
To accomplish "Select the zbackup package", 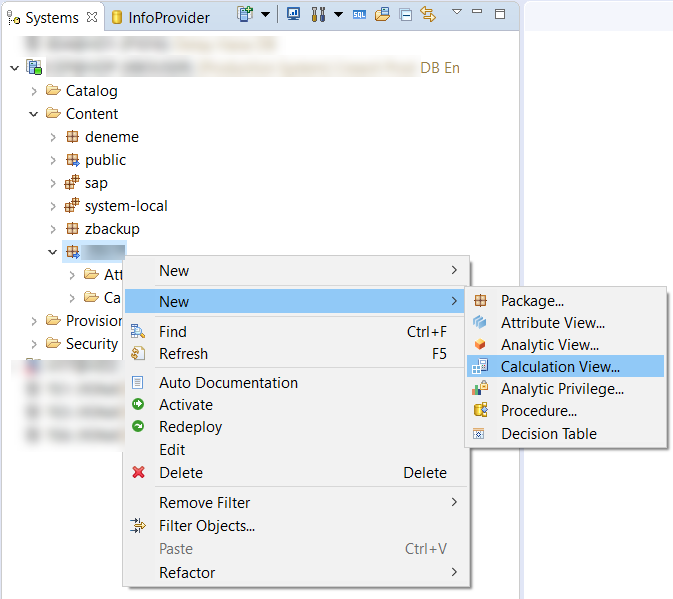I will 103,229.
